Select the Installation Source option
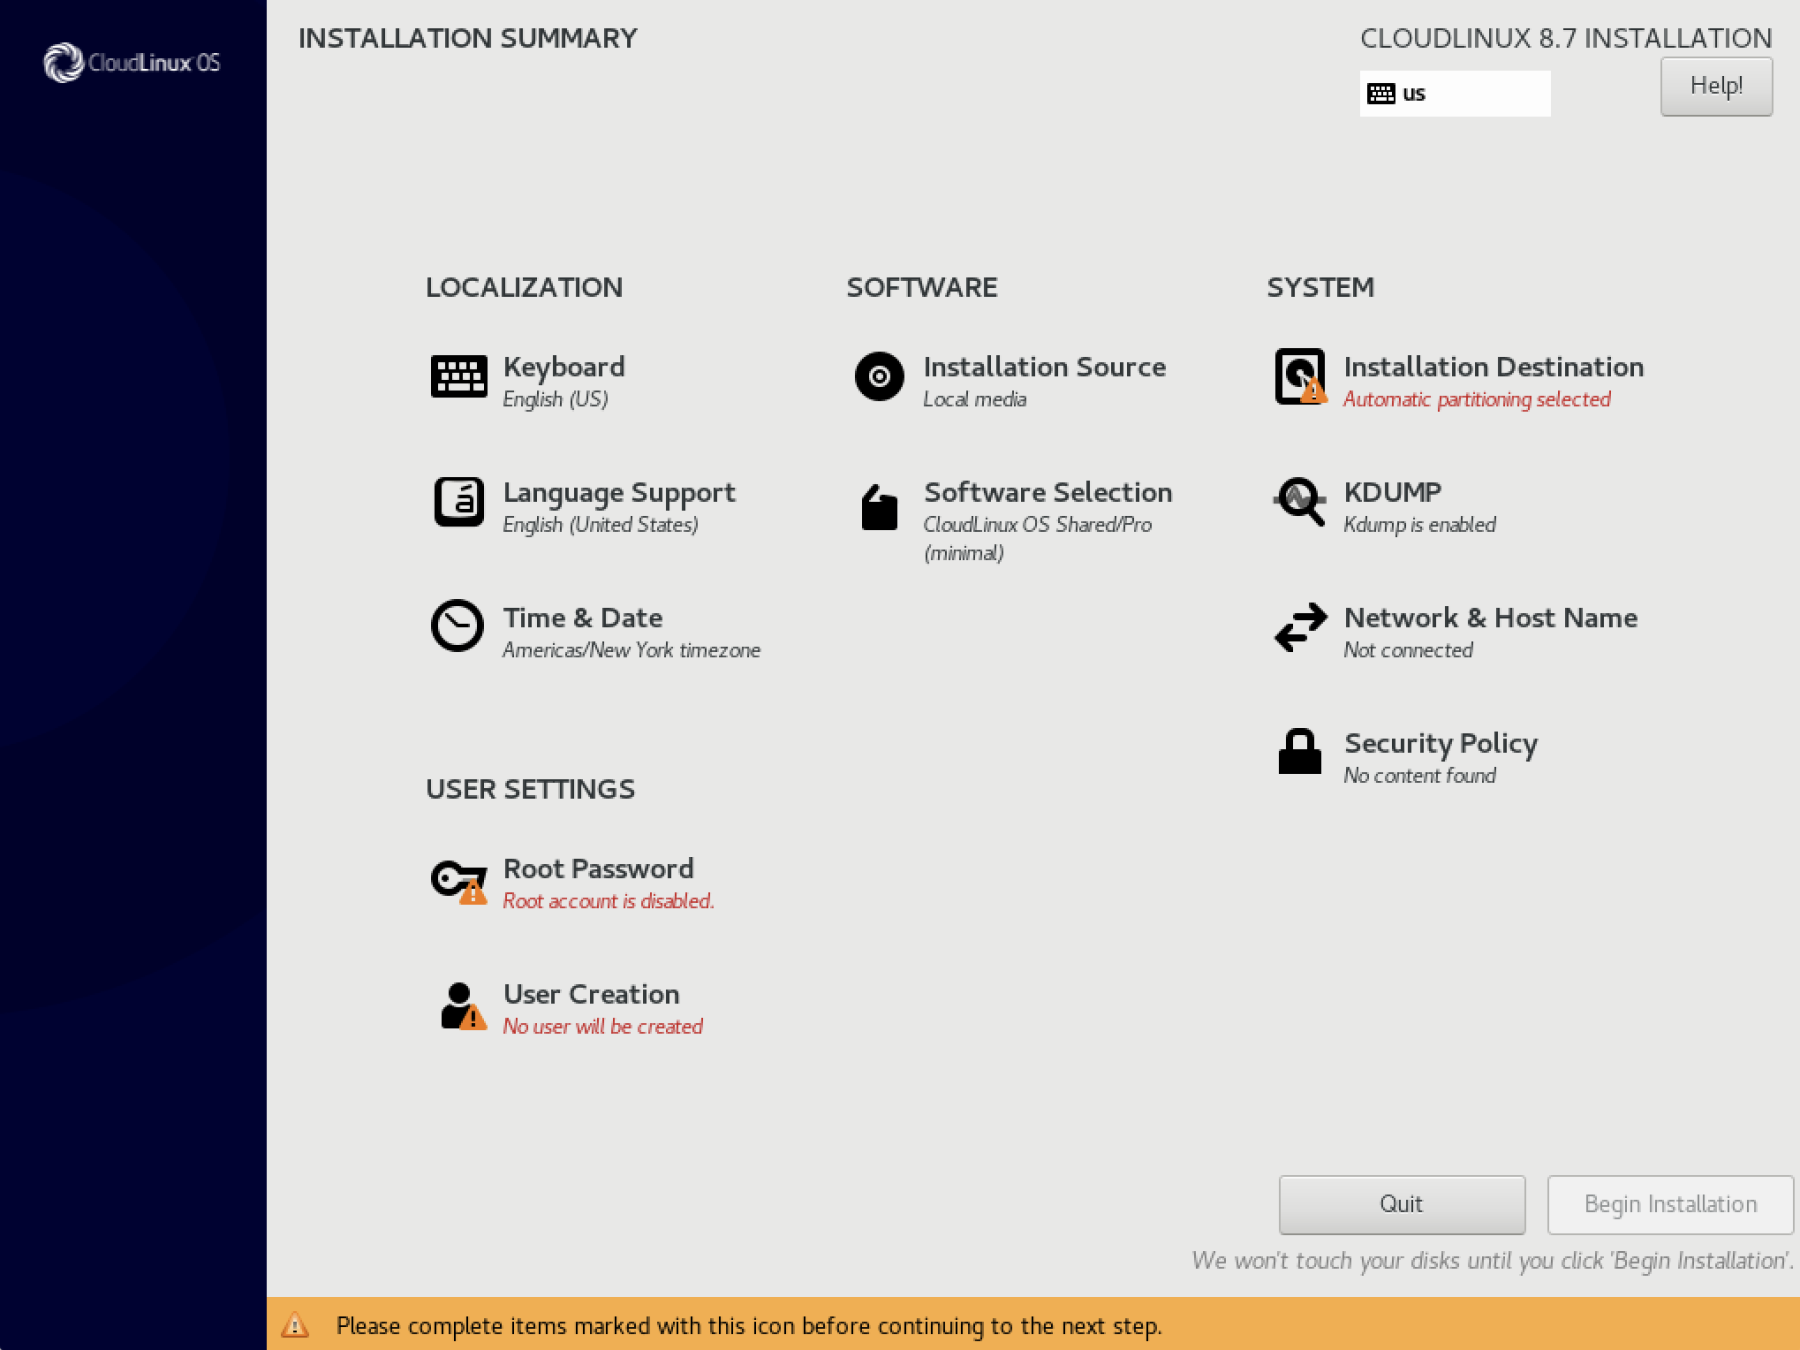Image resolution: width=1800 pixels, height=1350 pixels. pos(1044,366)
